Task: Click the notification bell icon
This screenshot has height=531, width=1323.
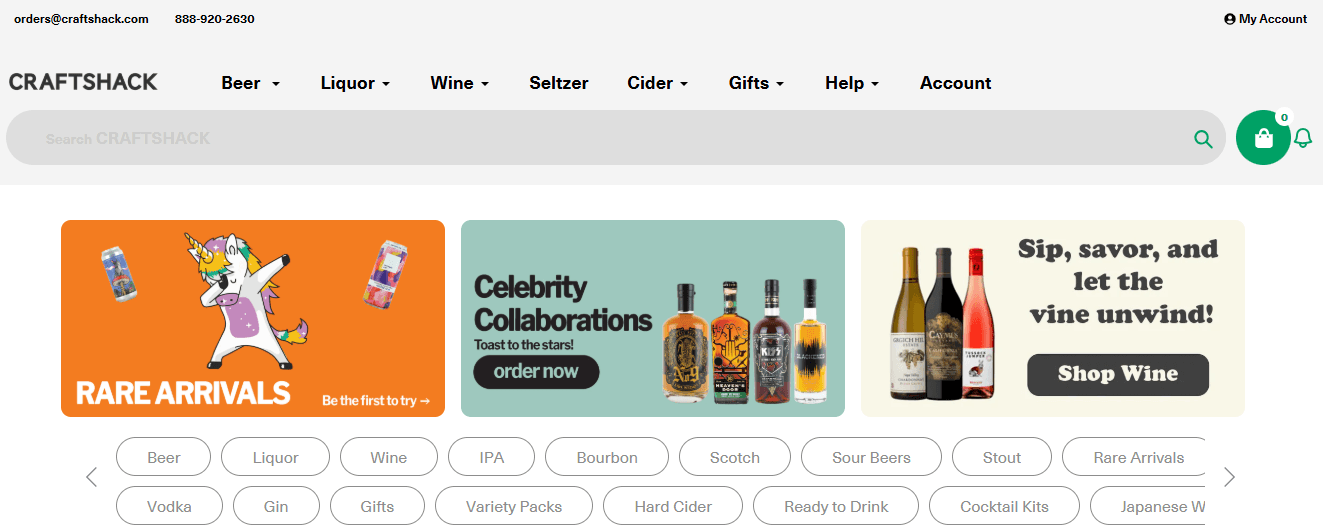Action: [x=1303, y=138]
